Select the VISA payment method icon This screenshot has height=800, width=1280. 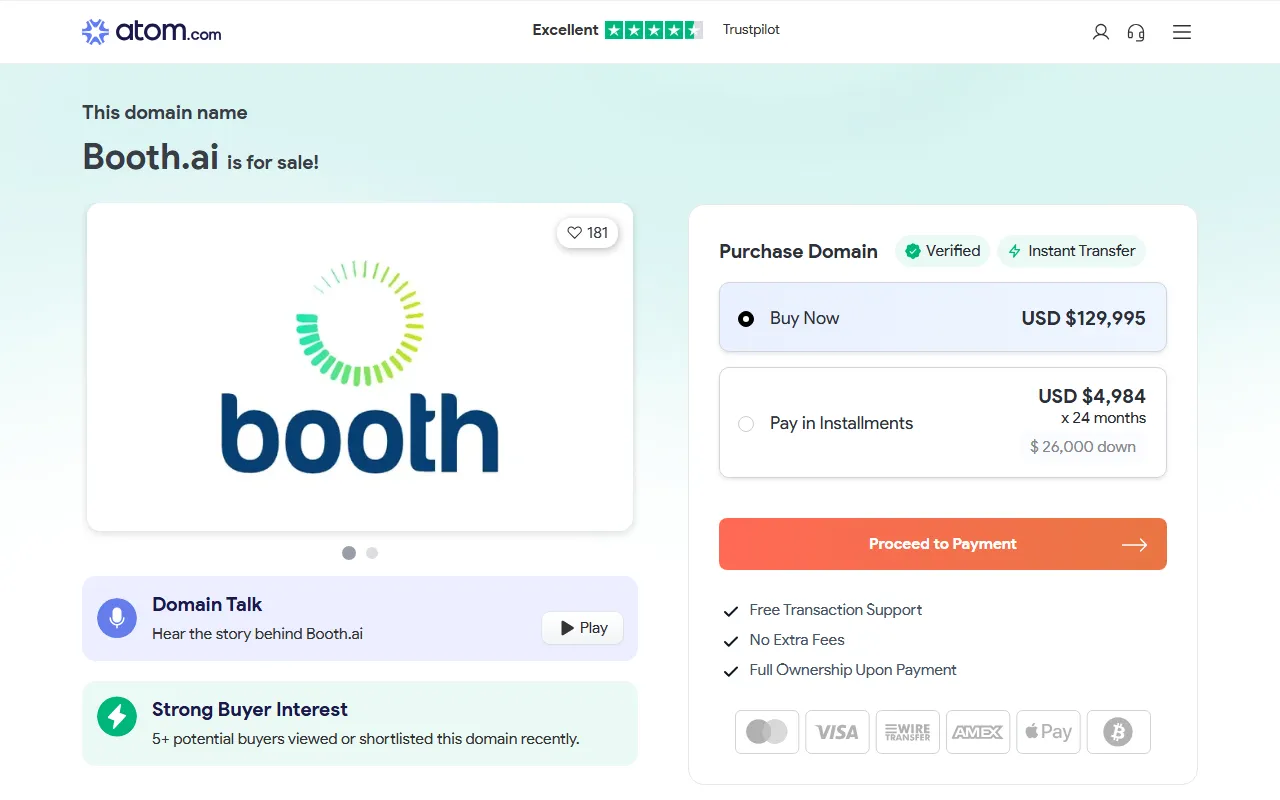837,732
